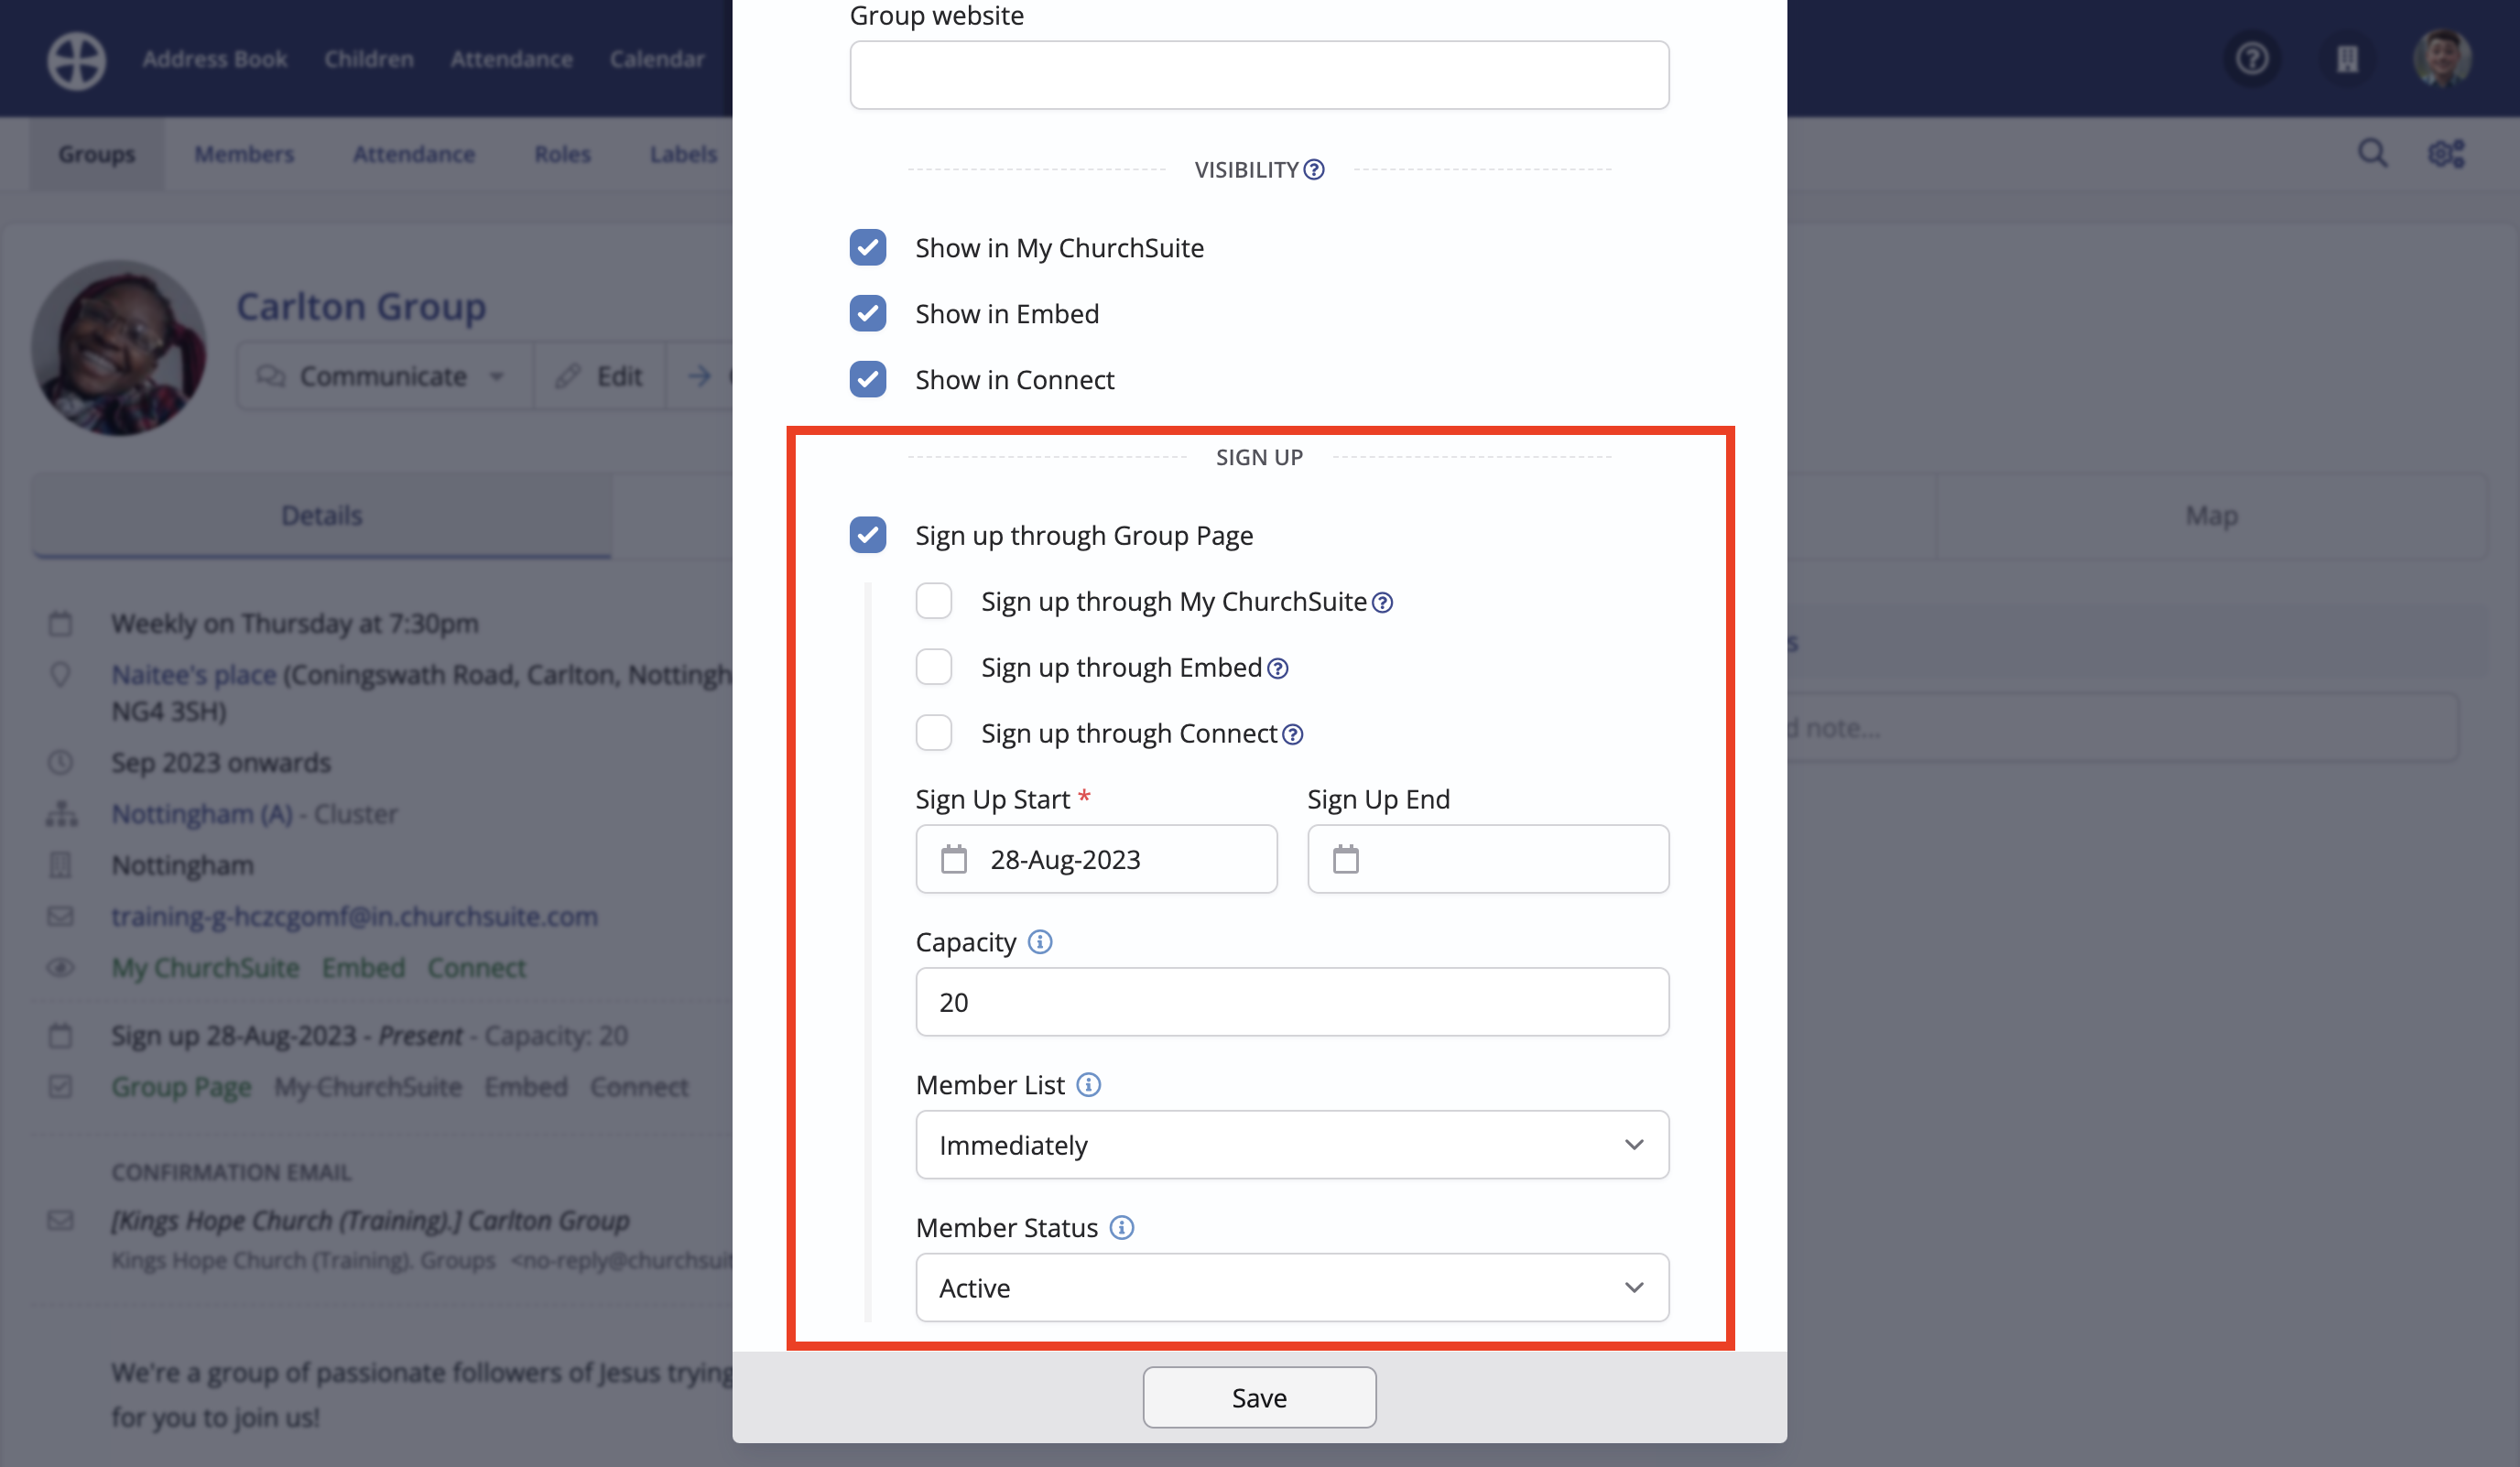
Task: Click the eye visibility icon in details
Action: (x=60, y=968)
